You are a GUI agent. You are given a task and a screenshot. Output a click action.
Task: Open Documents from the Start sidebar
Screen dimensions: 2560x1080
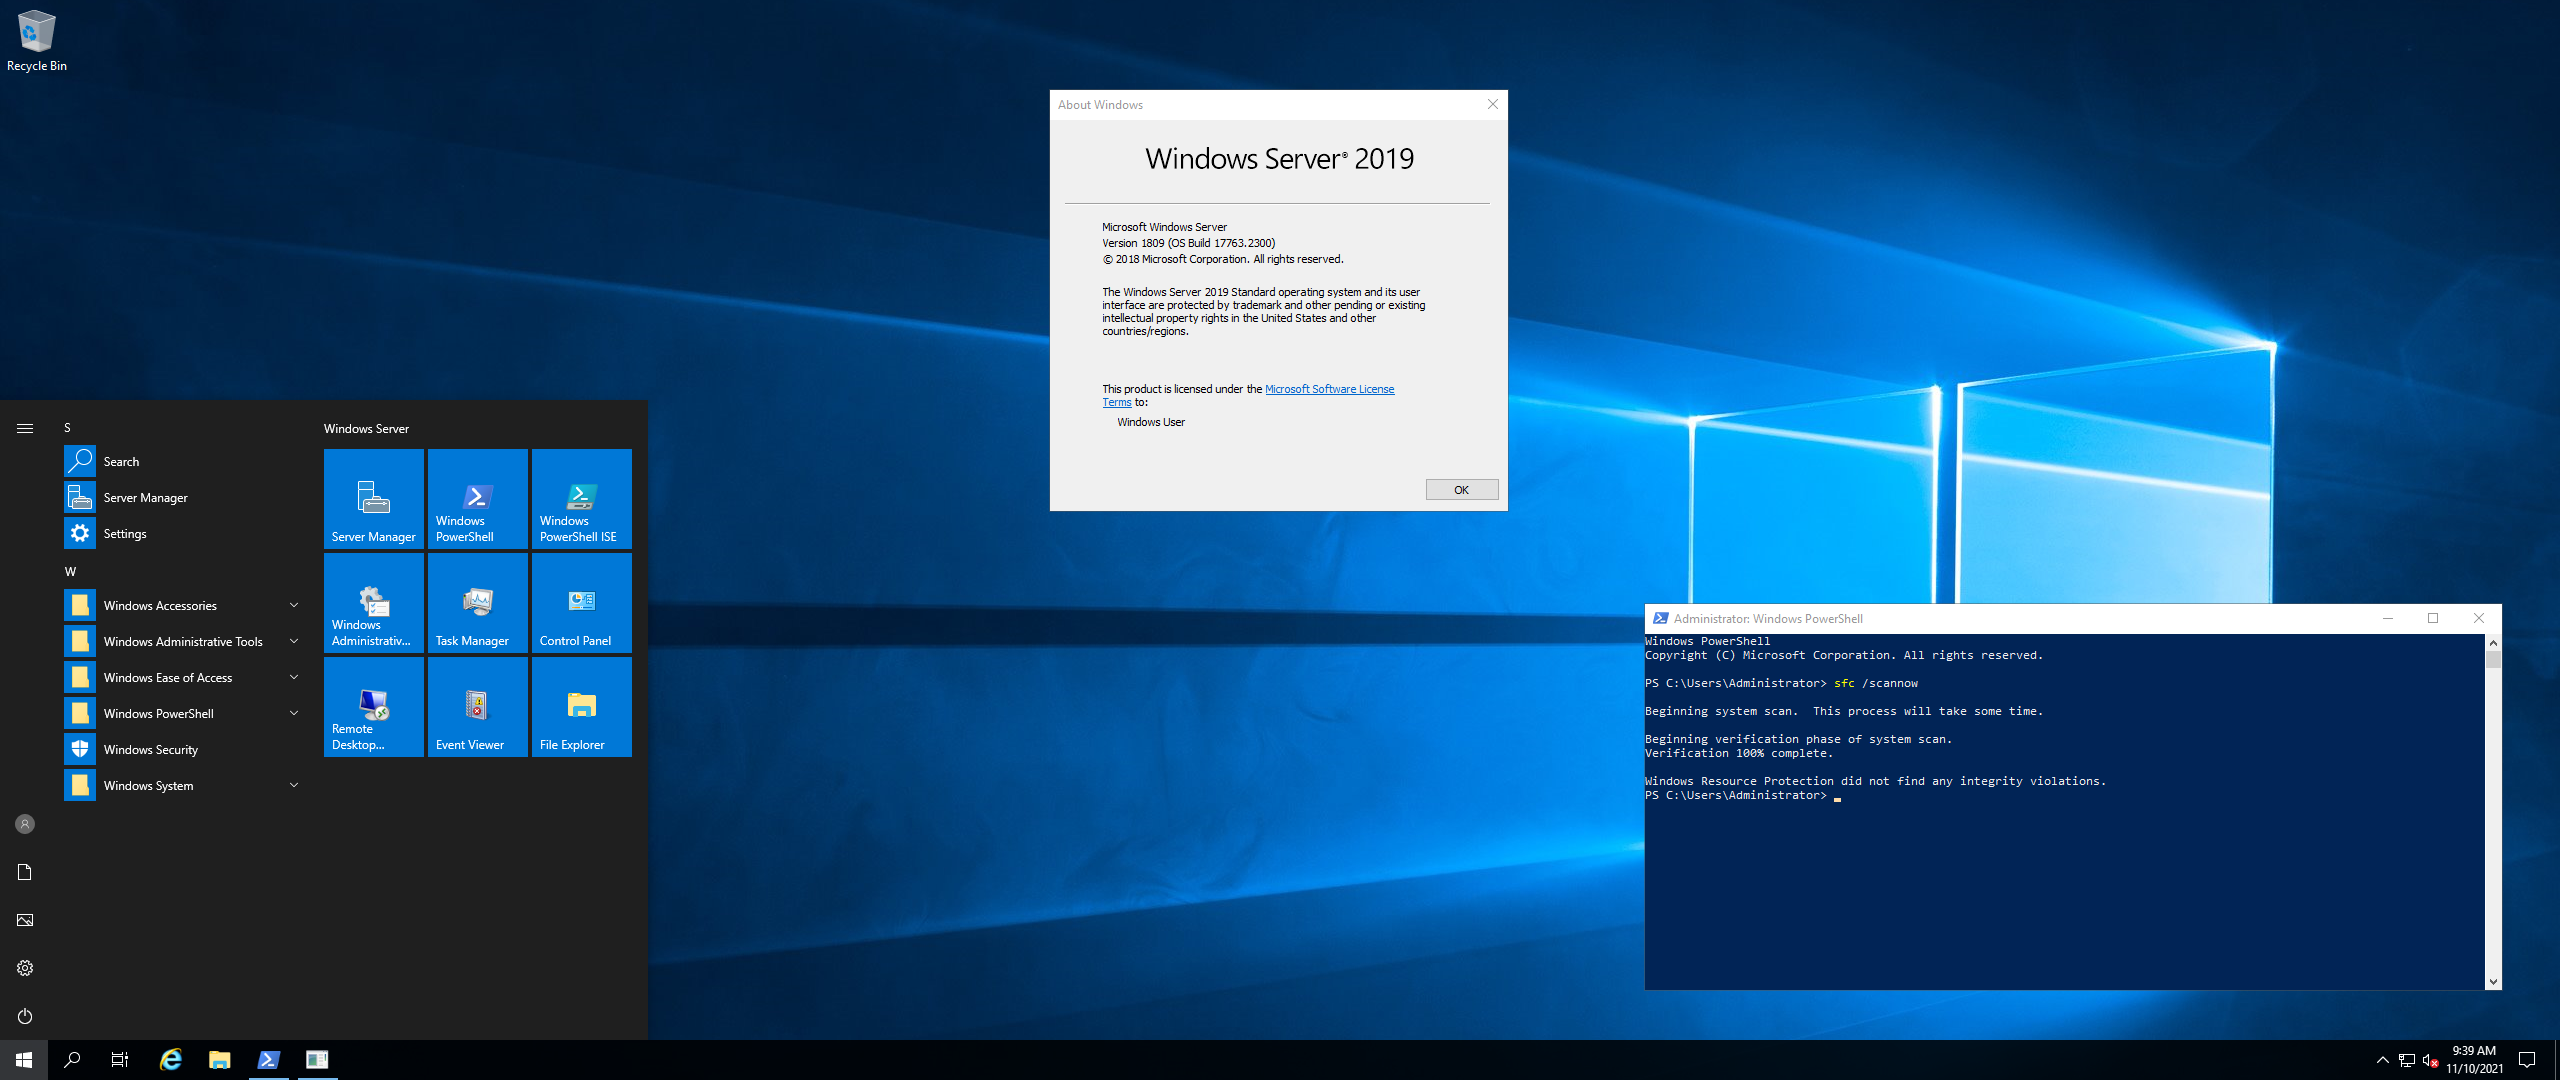25,872
